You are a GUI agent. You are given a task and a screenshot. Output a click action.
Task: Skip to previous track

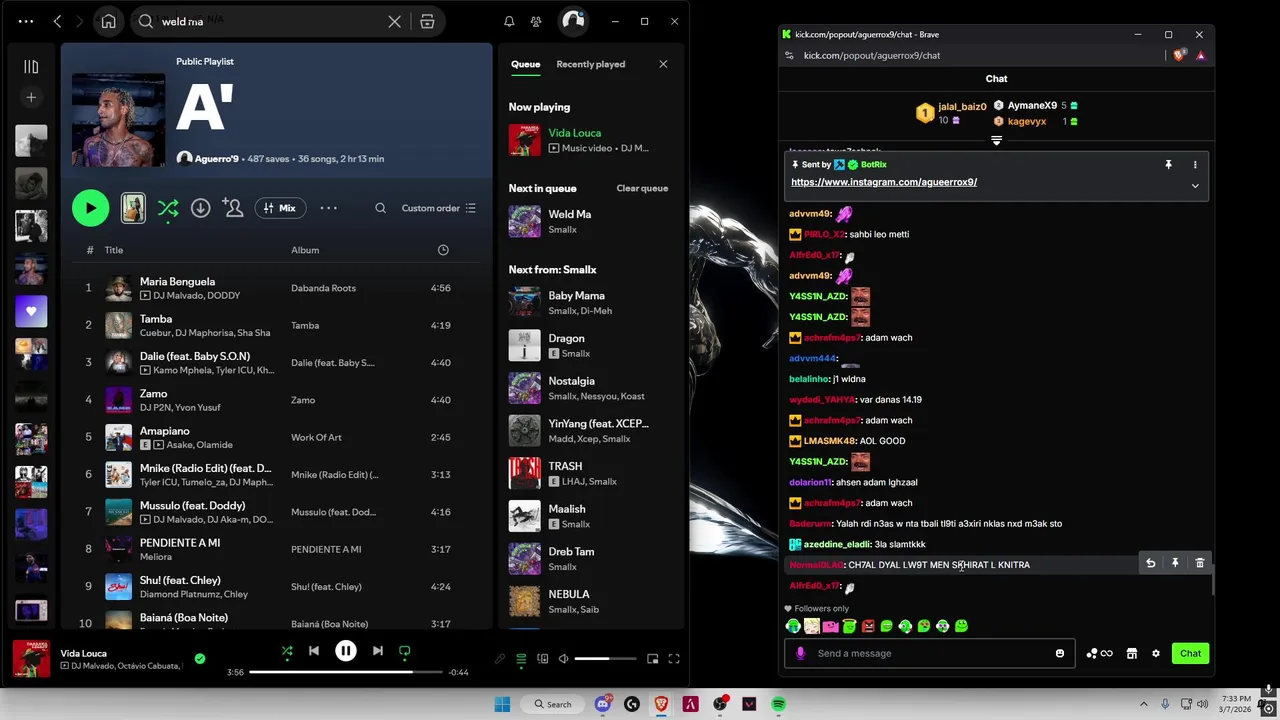point(313,651)
